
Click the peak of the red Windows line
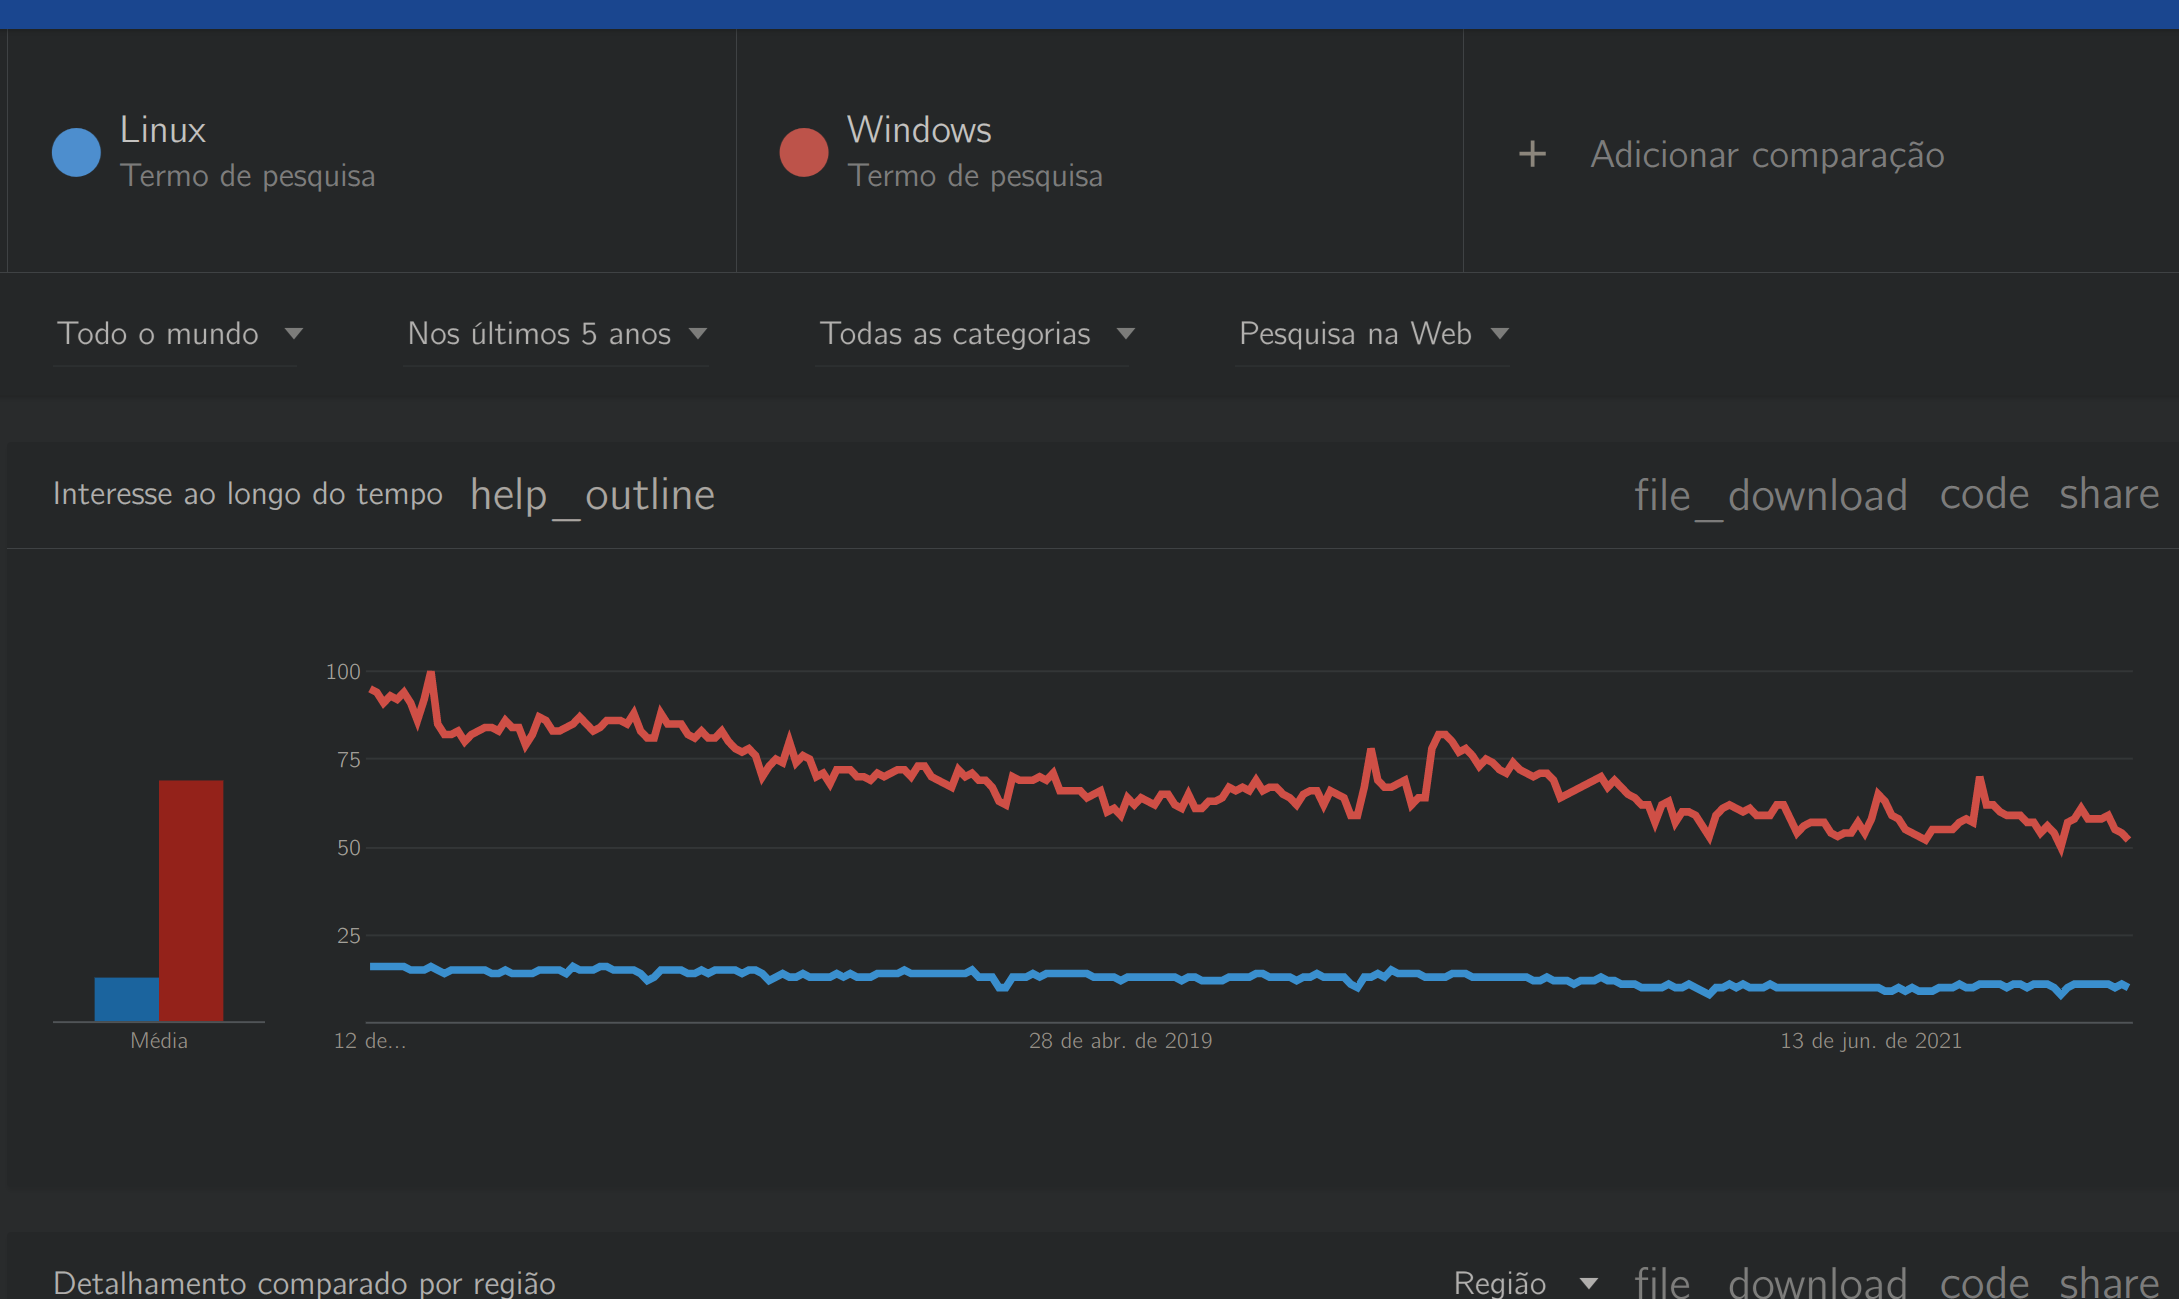coord(430,674)
